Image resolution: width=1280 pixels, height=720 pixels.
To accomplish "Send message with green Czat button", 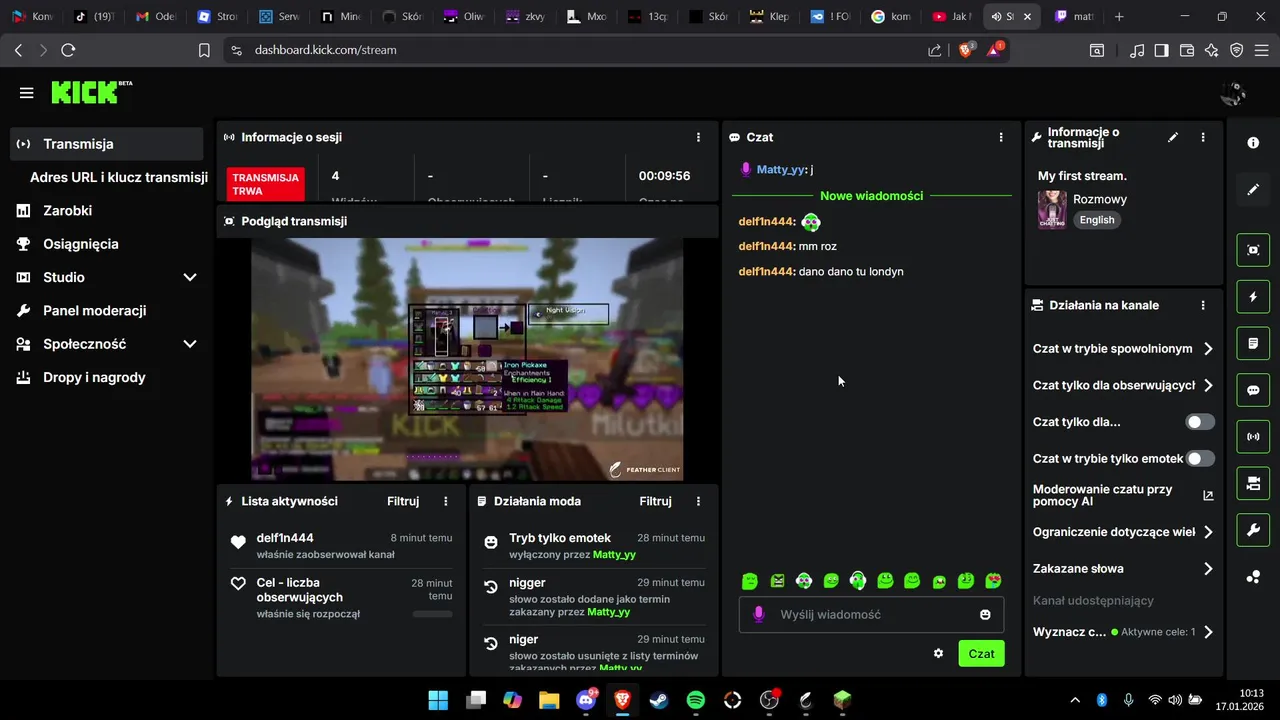I will tap(981, 653).
